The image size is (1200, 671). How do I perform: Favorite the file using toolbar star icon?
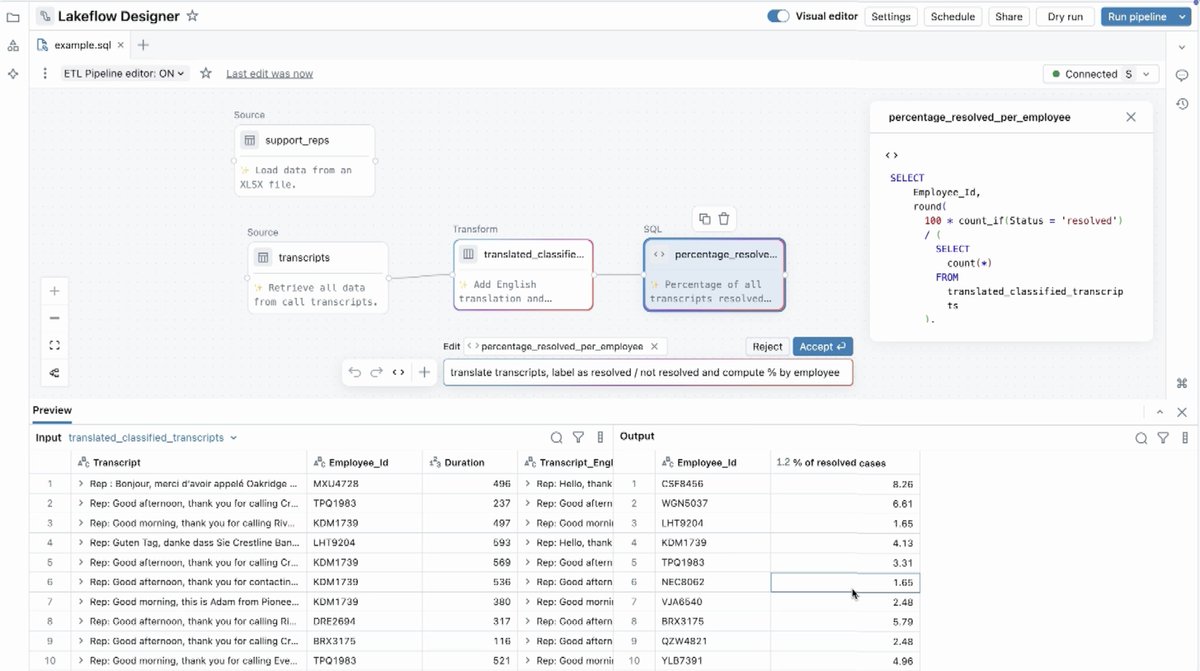[206, 73]
